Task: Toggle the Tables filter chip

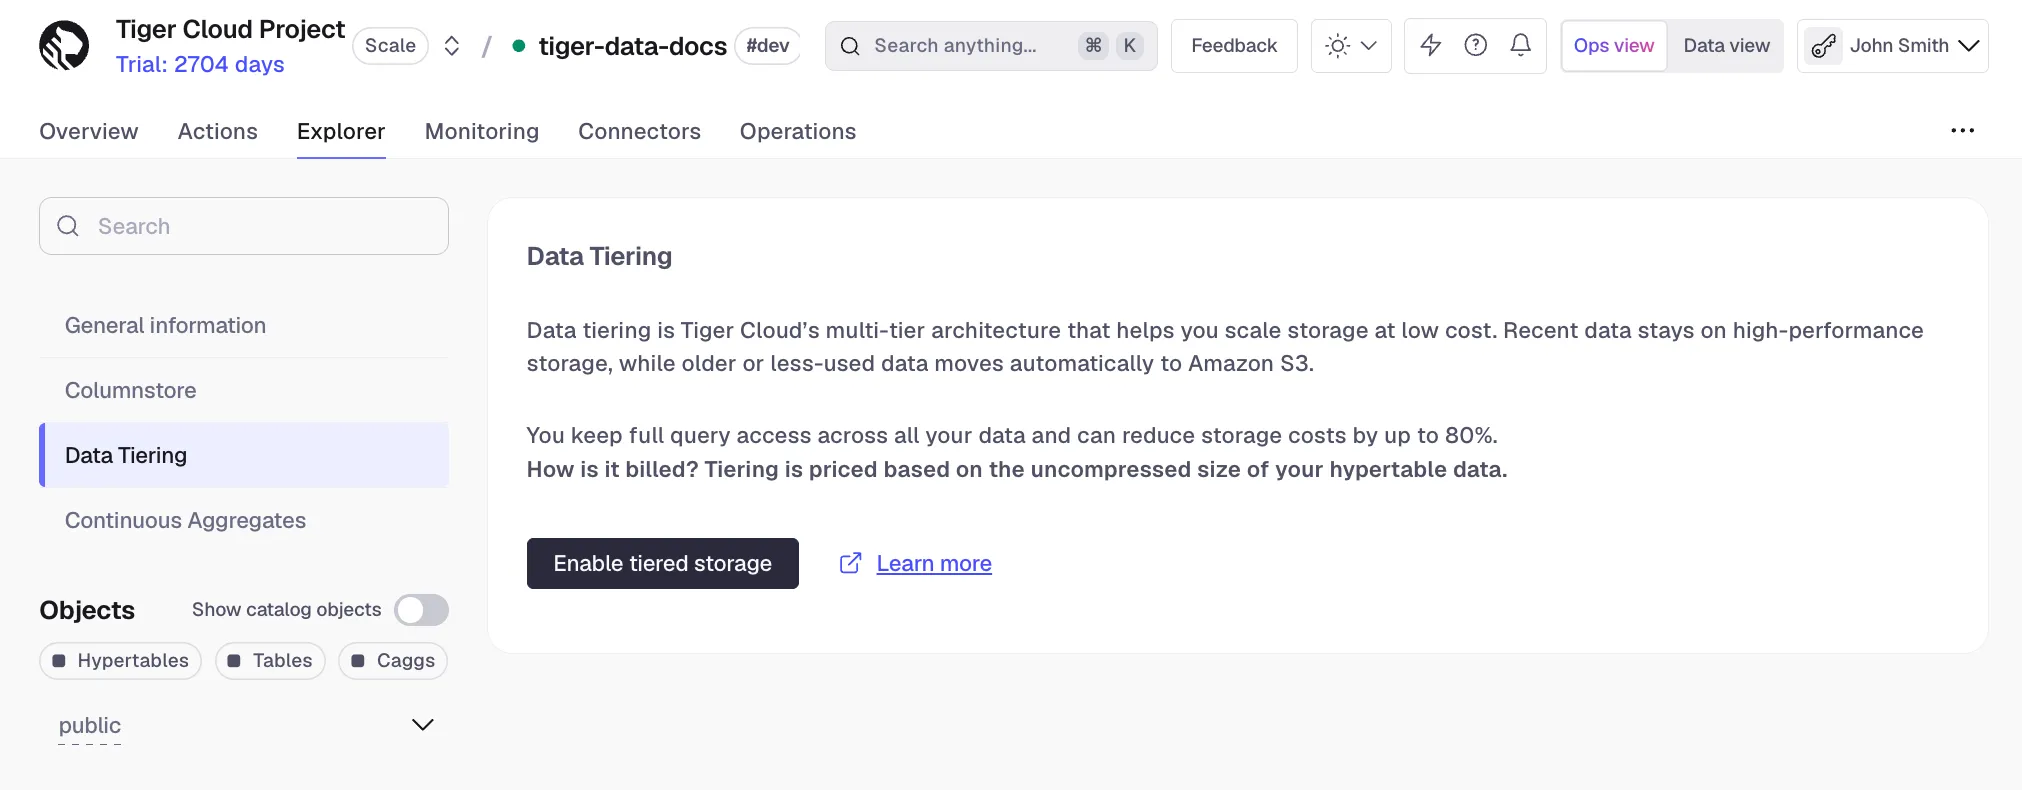Action: coord(270,661)
